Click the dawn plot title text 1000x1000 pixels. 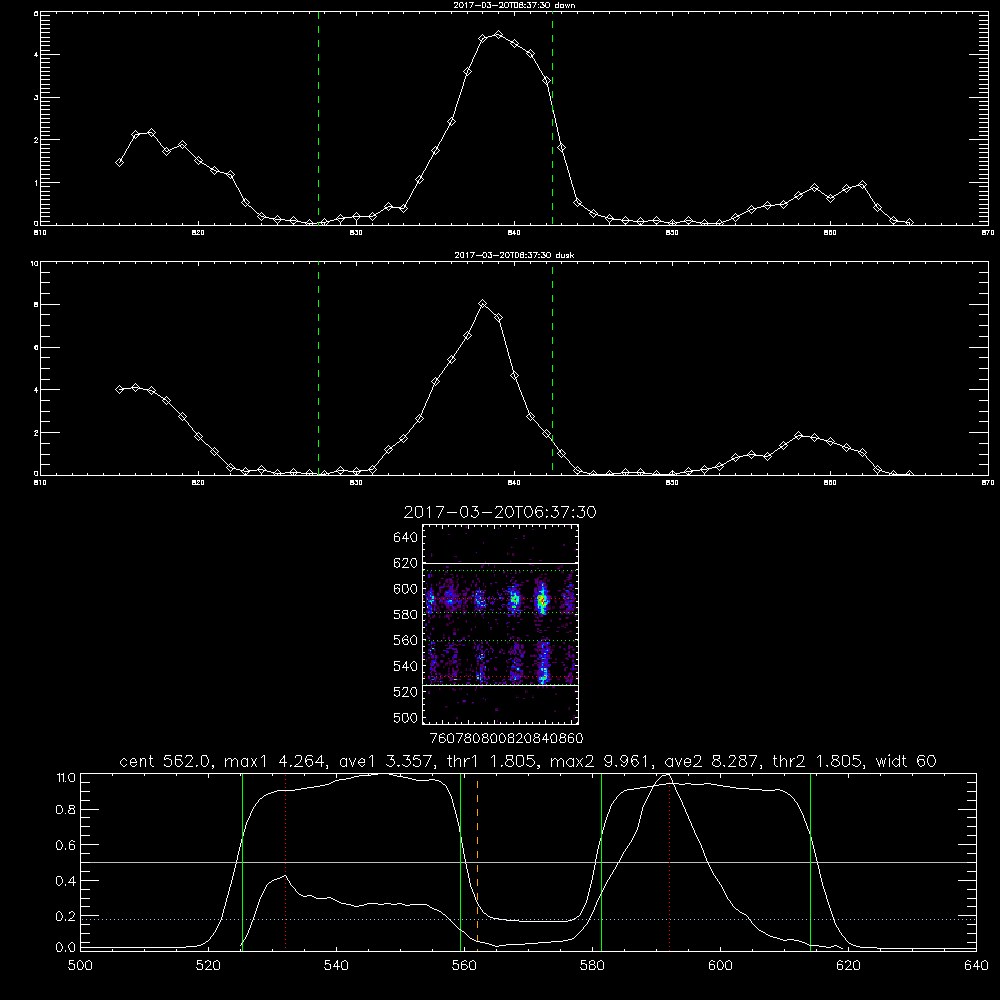point(514,5)
